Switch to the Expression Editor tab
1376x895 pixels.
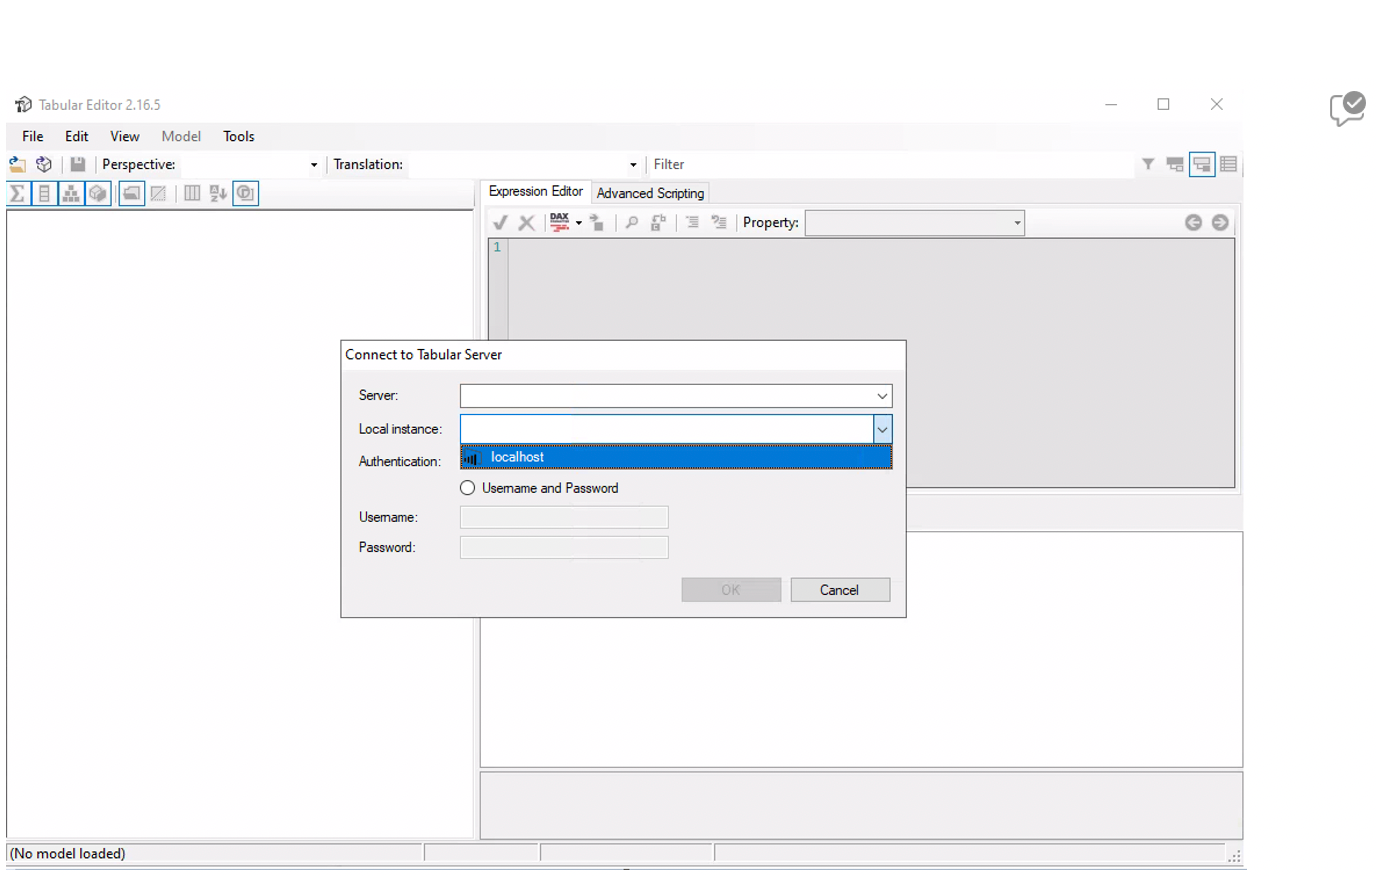535,191
